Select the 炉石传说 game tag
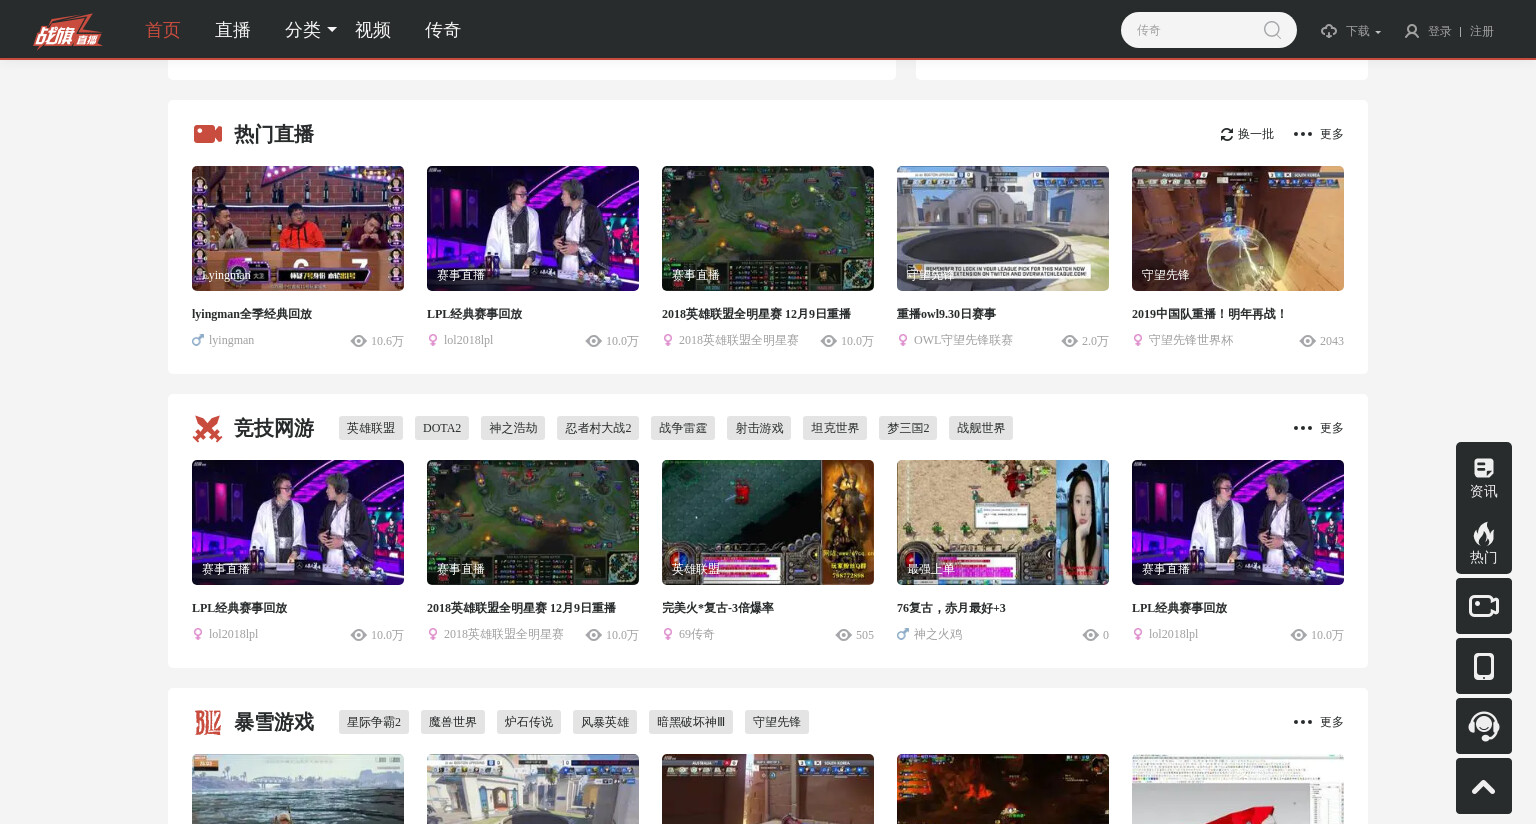The image size is (1536, 824). [529, 722]
